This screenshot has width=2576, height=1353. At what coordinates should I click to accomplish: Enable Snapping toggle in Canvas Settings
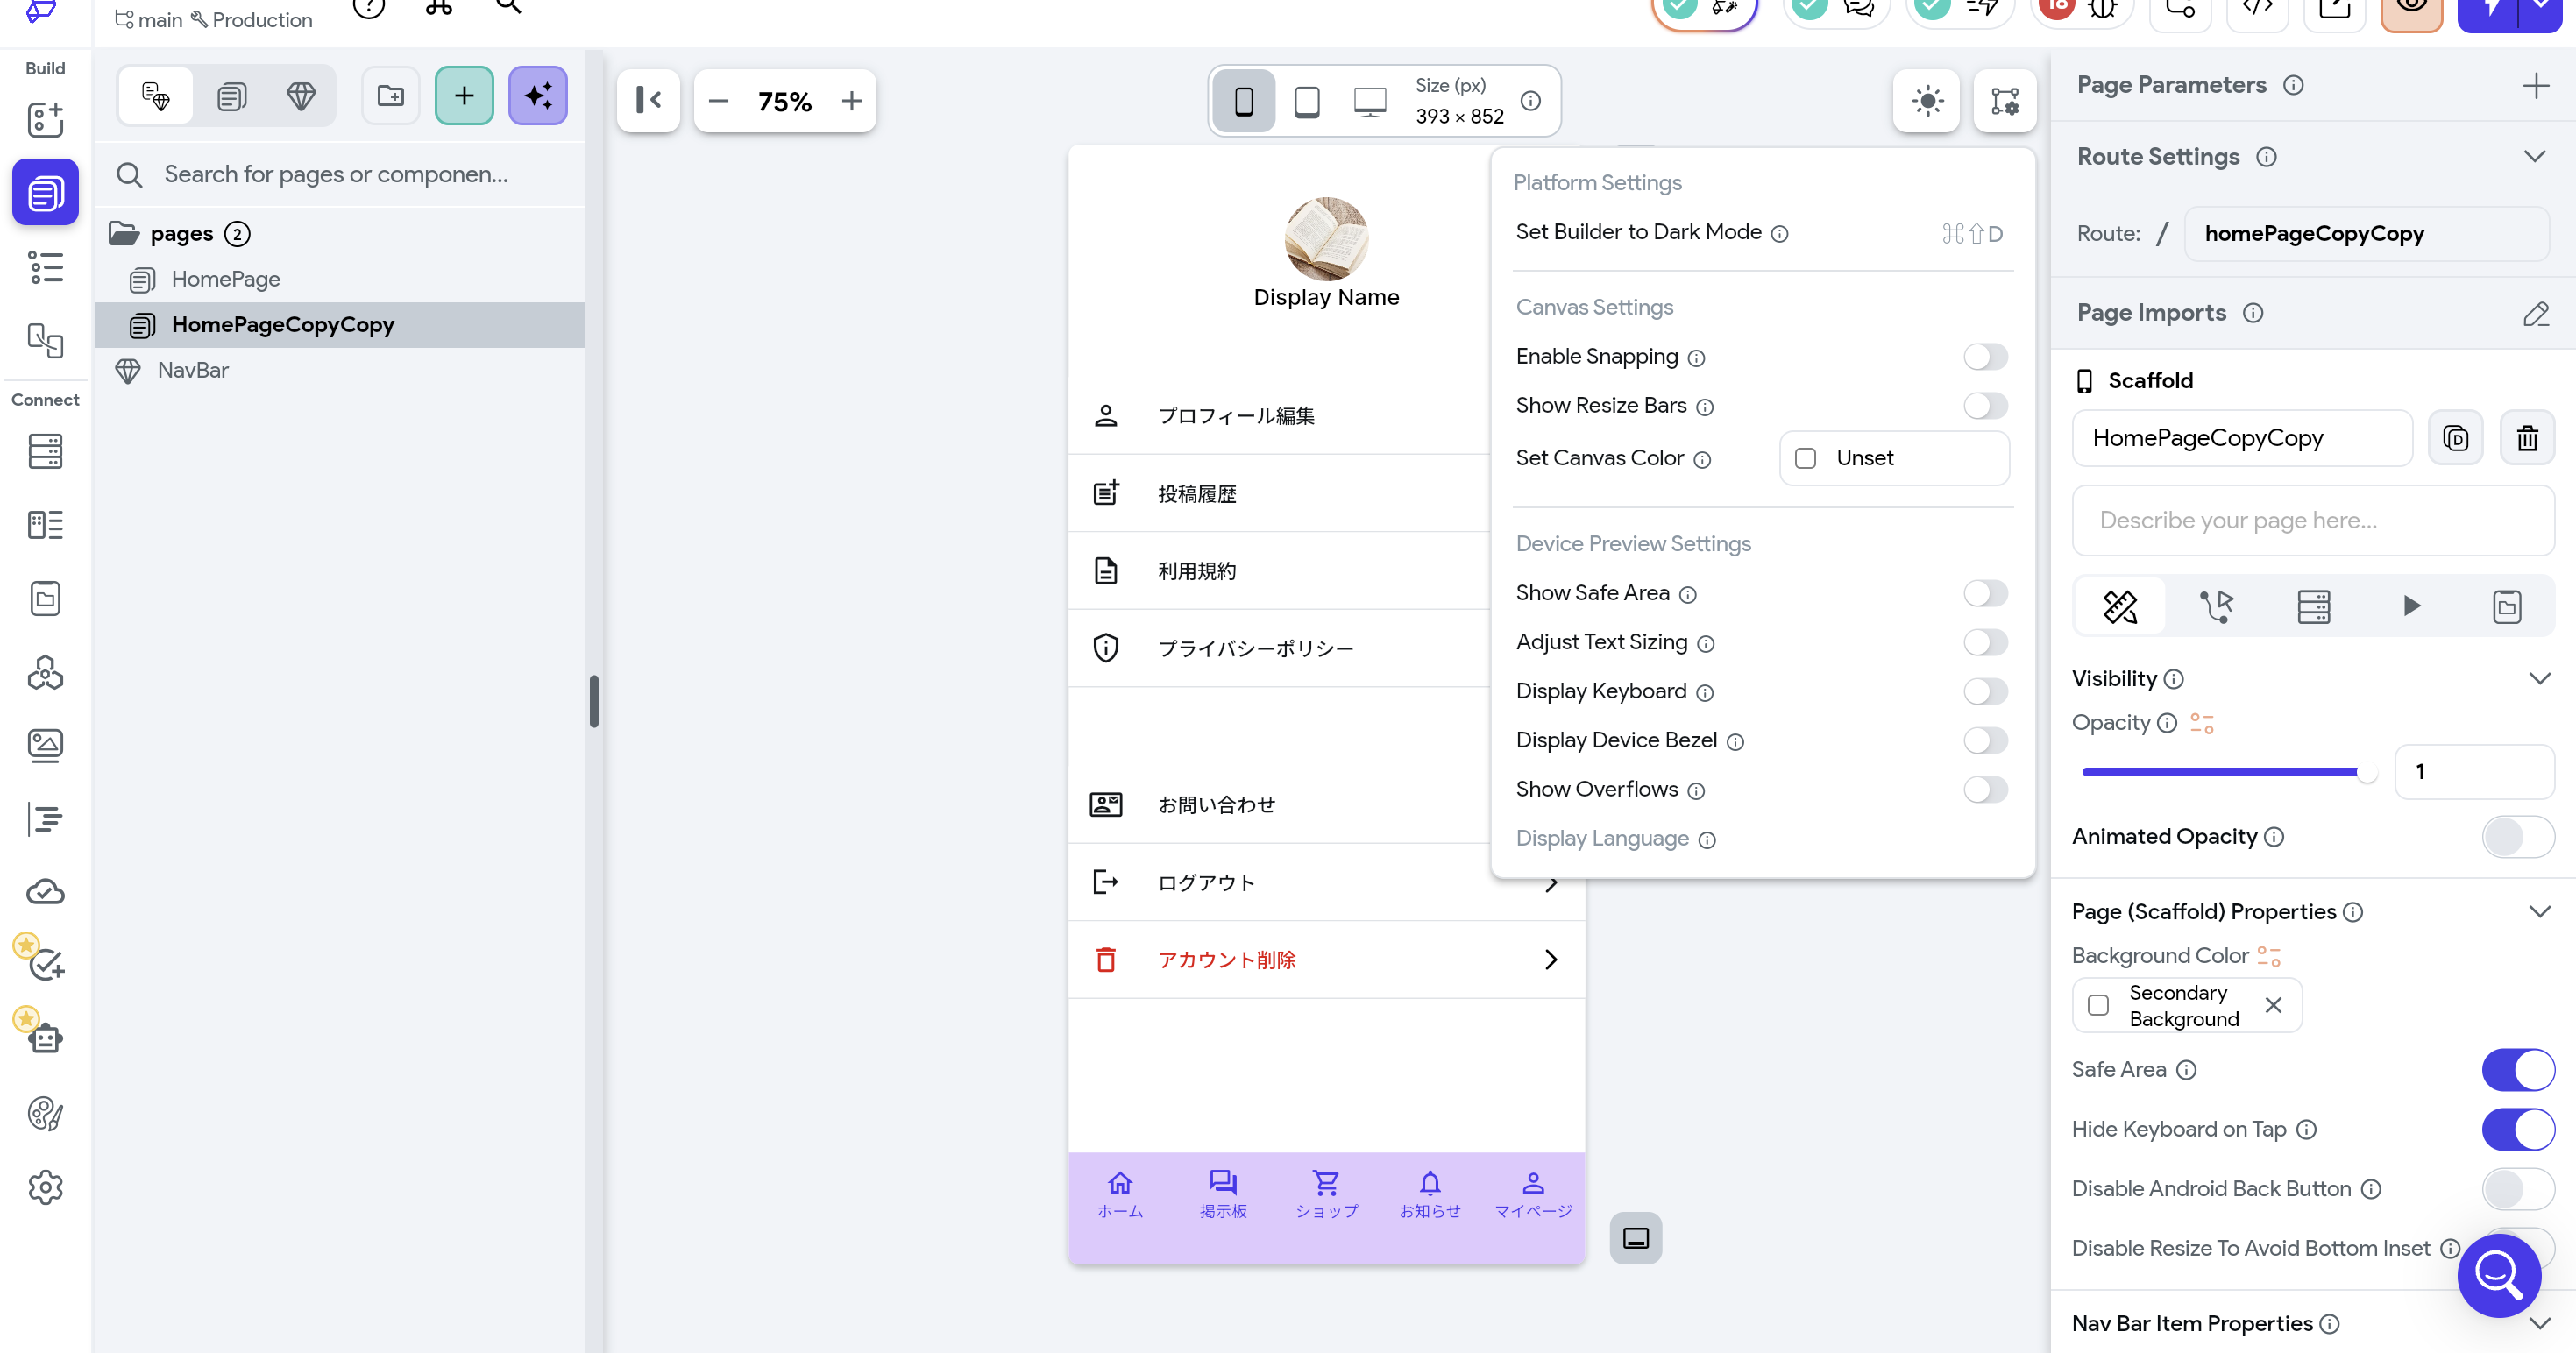(1985, 357)
